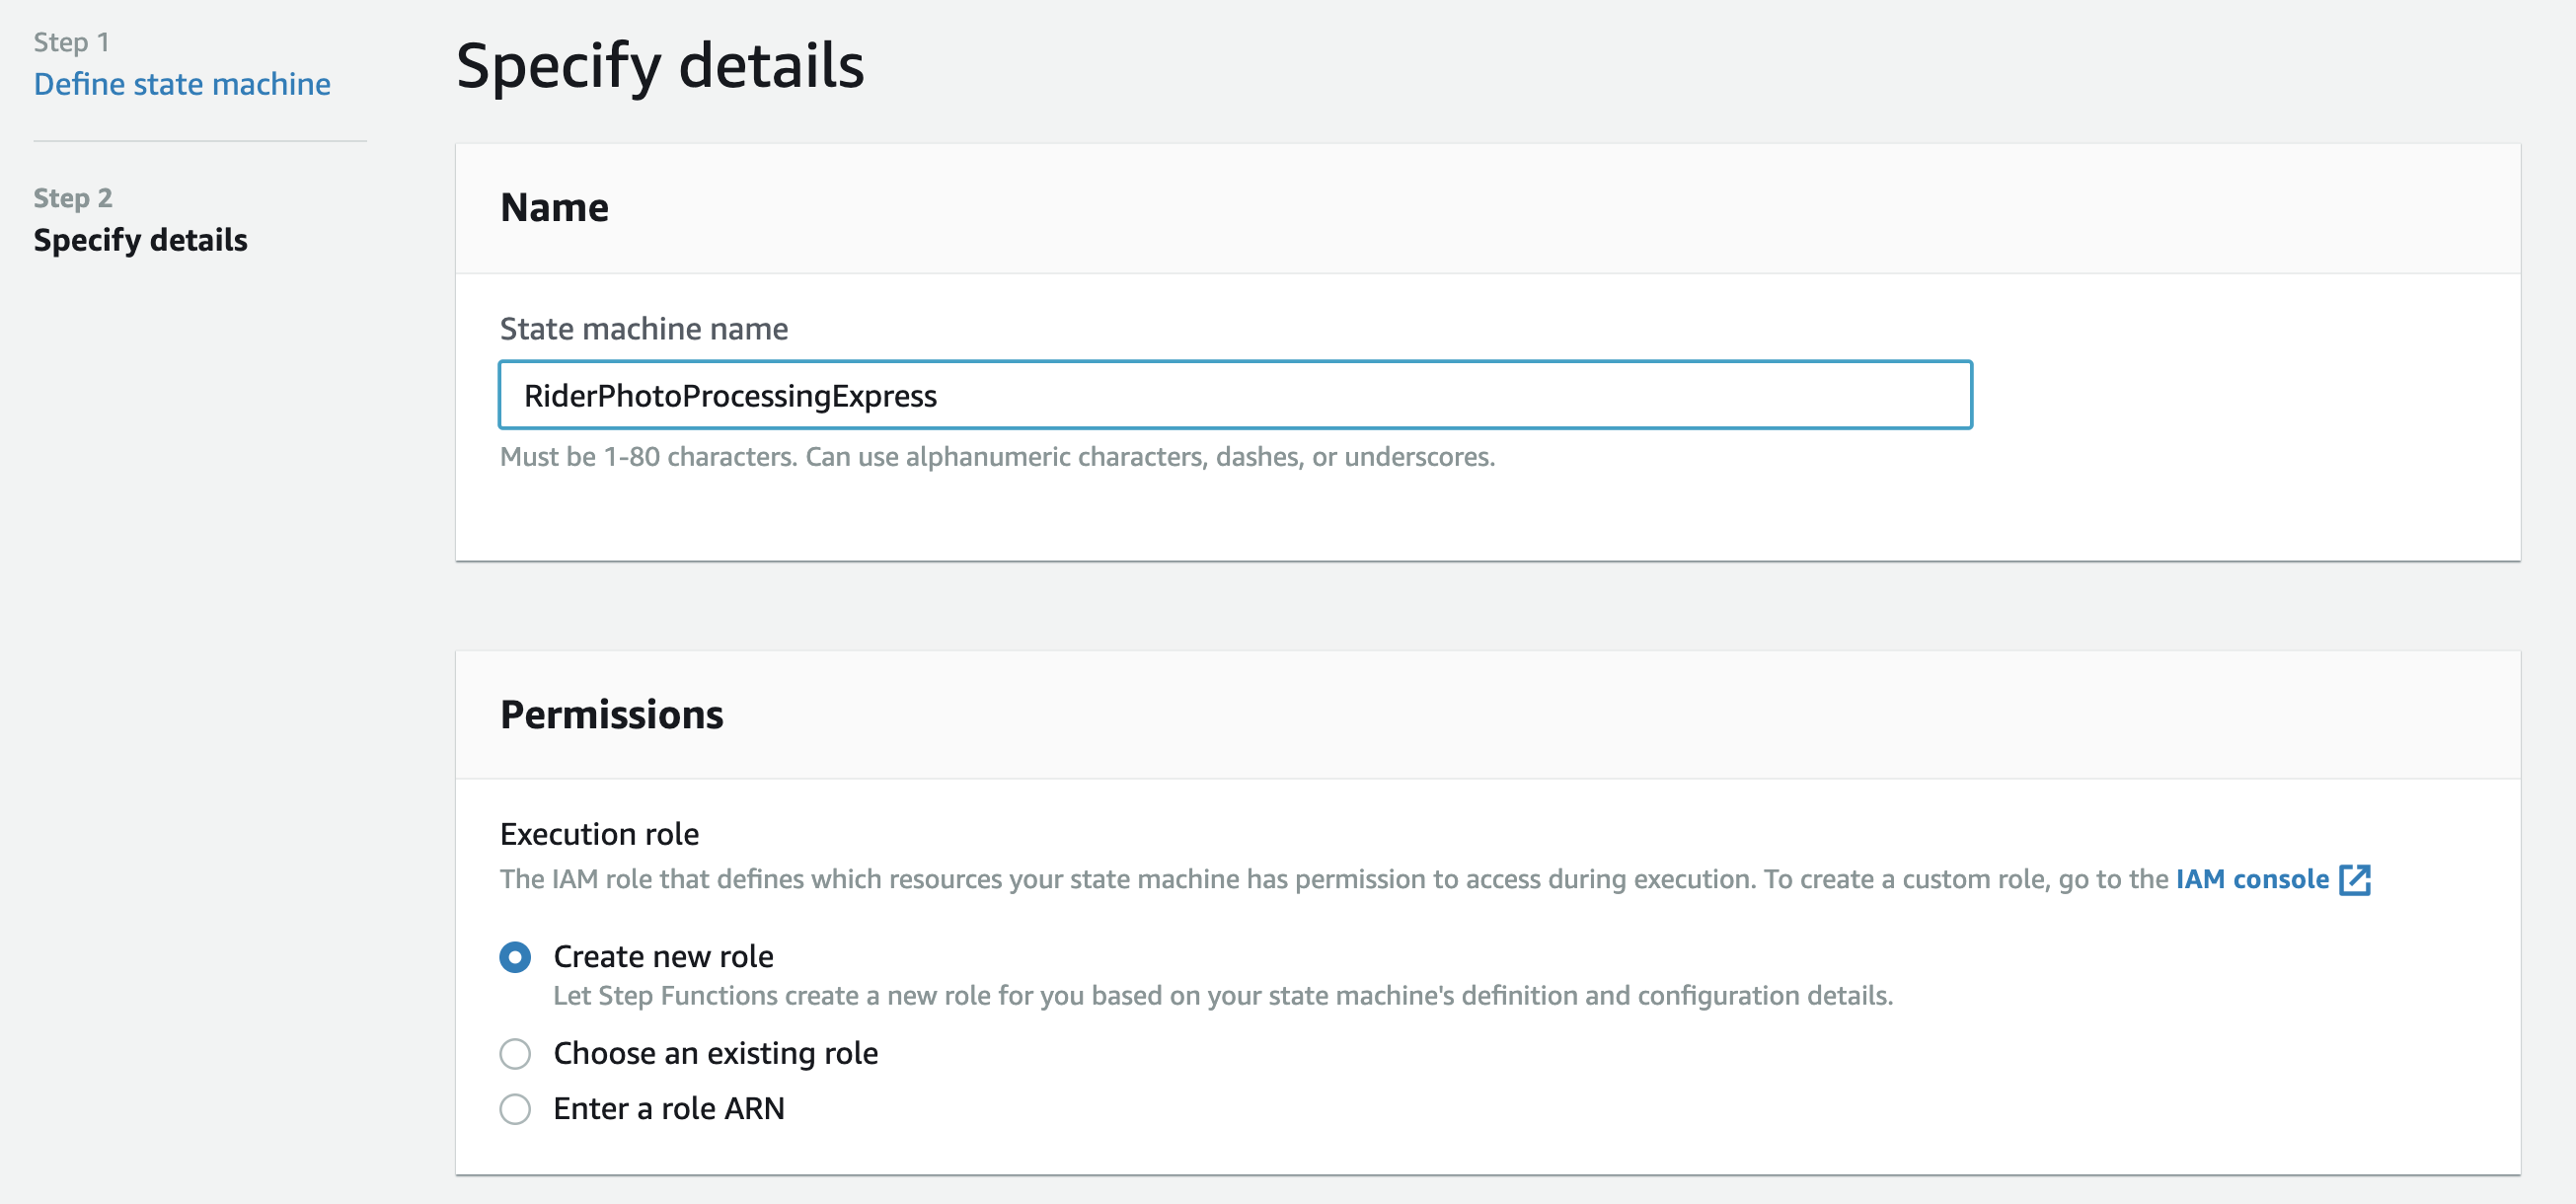This screenshot has height=1204, width=2576.
Task: Click the State machine name input field
Action: tap(1235, 395)
